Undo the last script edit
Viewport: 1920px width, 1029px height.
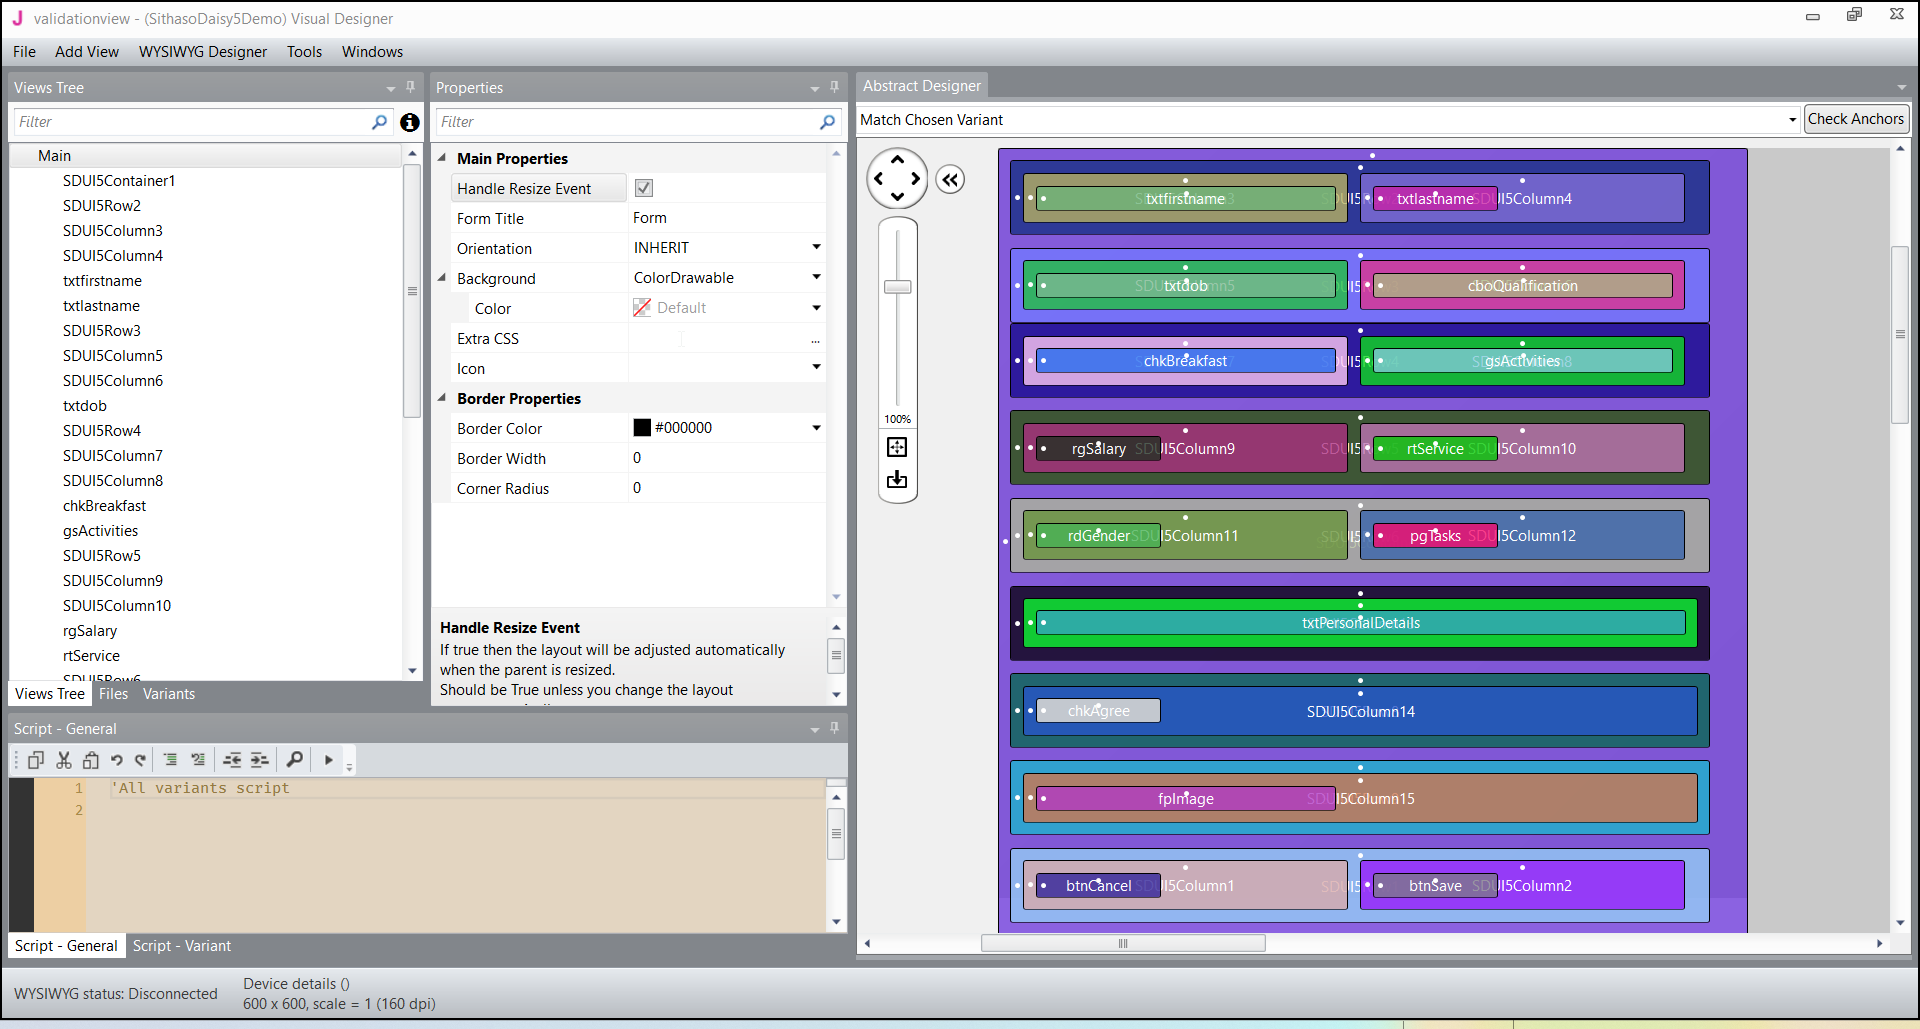(x=116, y=760)
